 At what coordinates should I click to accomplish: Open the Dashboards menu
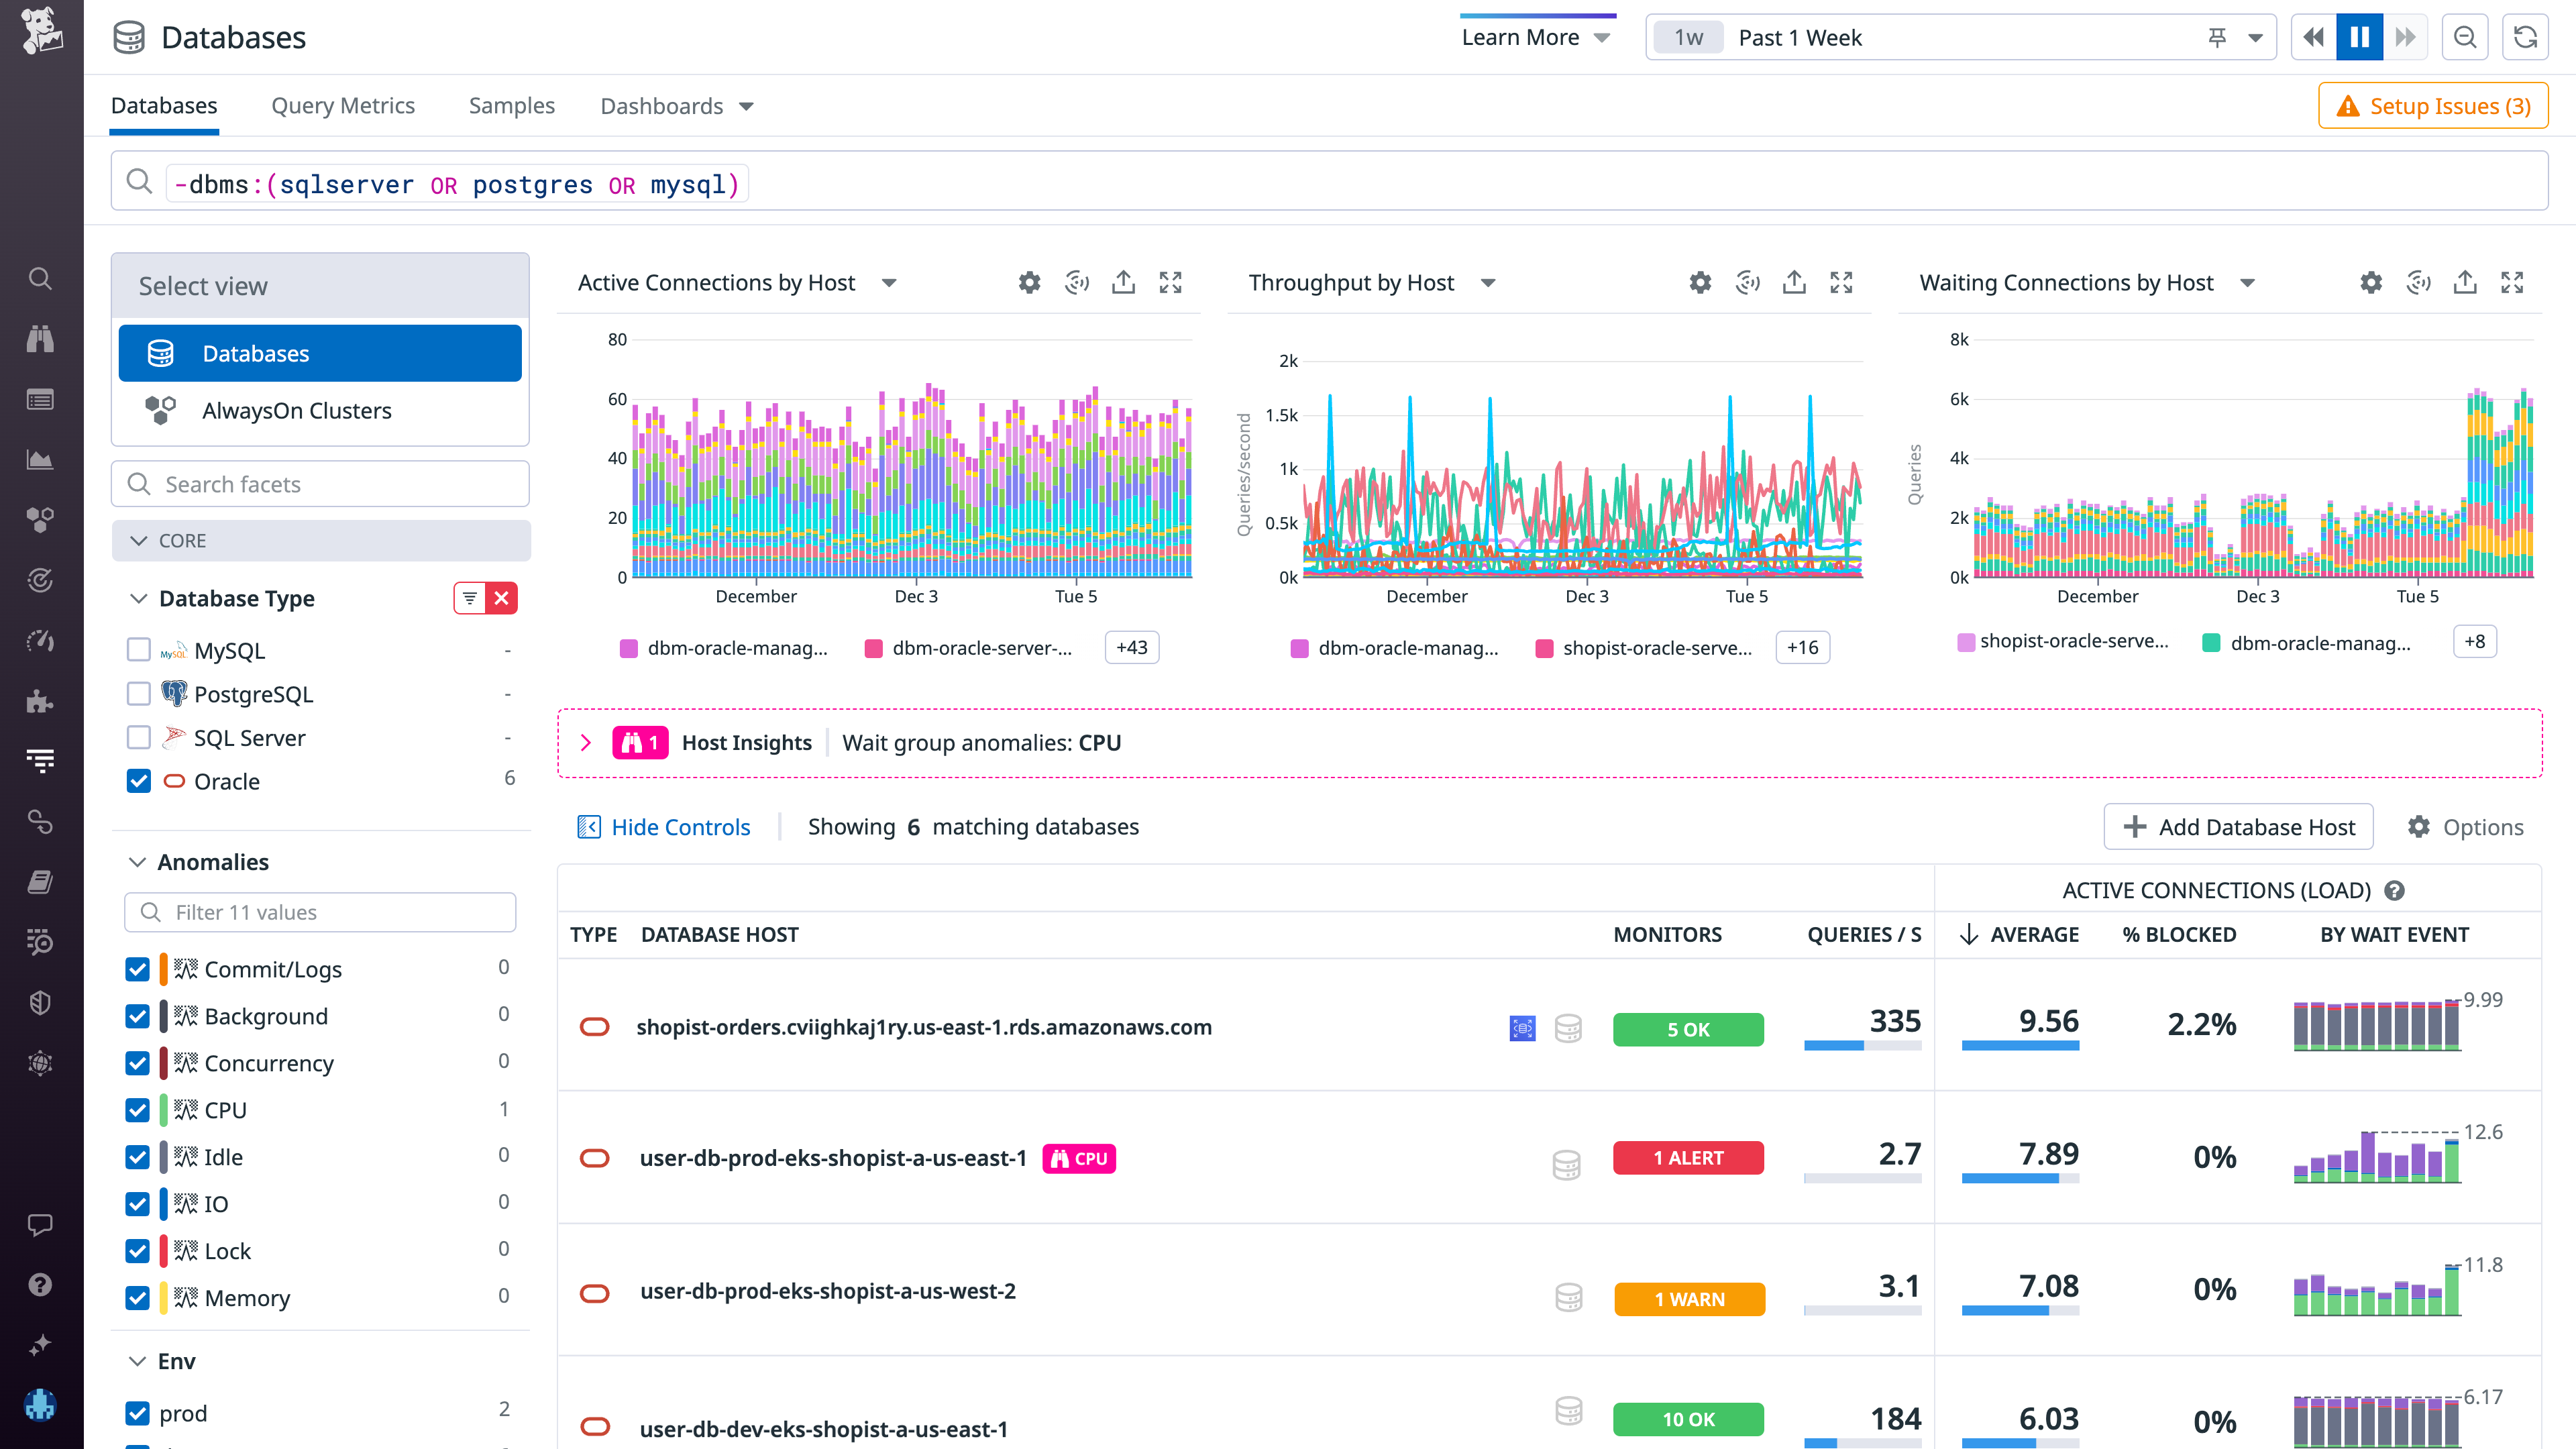click(x=676, y=105)
